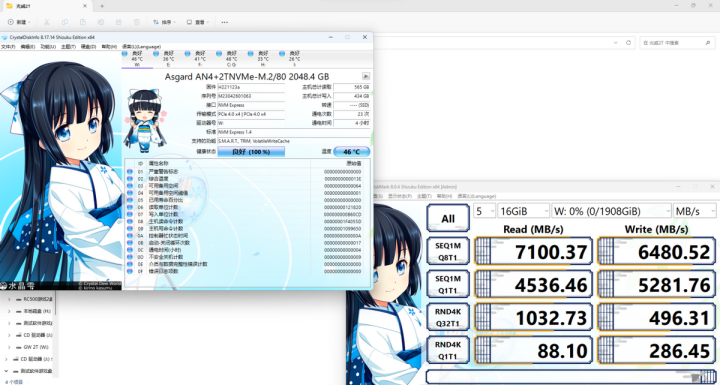
Task: Click status orb of SMART row 0F
Action: tap(129, 271)
